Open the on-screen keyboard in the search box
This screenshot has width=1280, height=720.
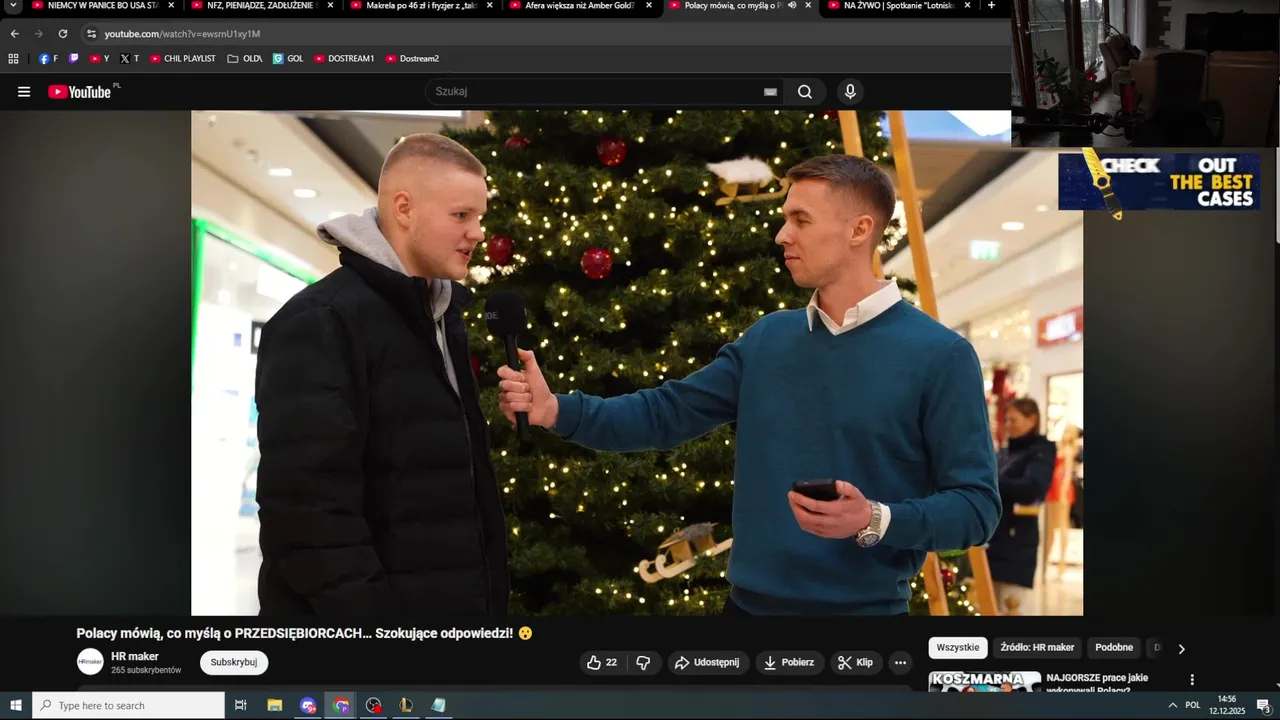point(770,92)
